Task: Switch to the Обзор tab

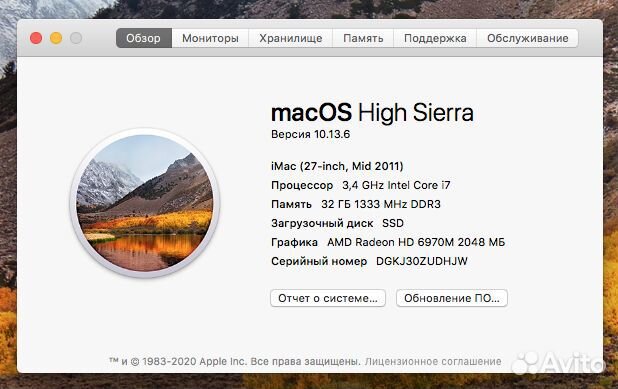Action: (144, 38)
